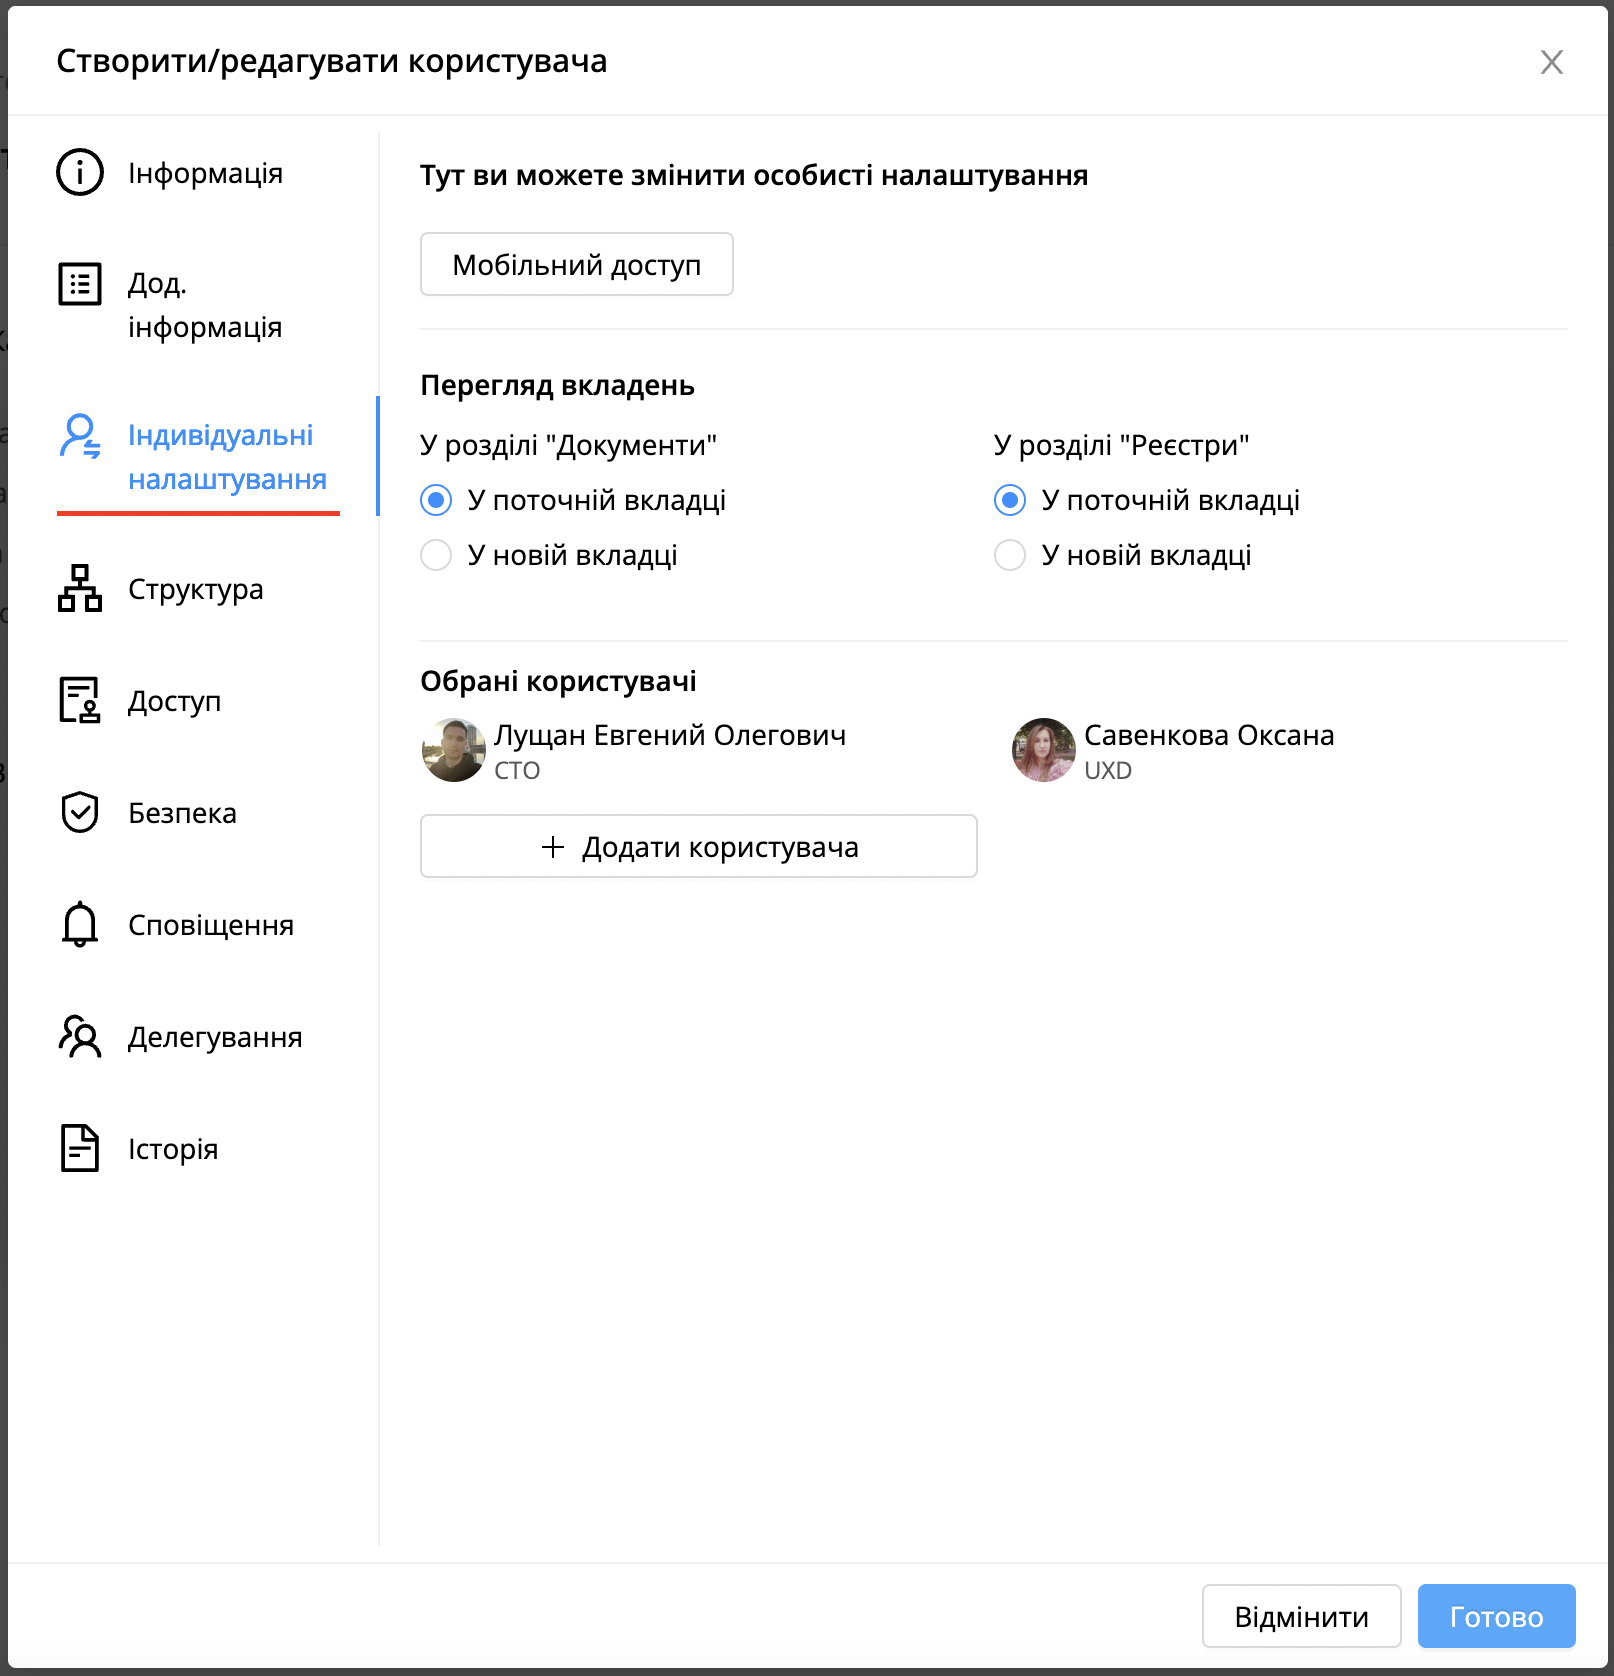Click Додати користувача button

pos(699,846)
